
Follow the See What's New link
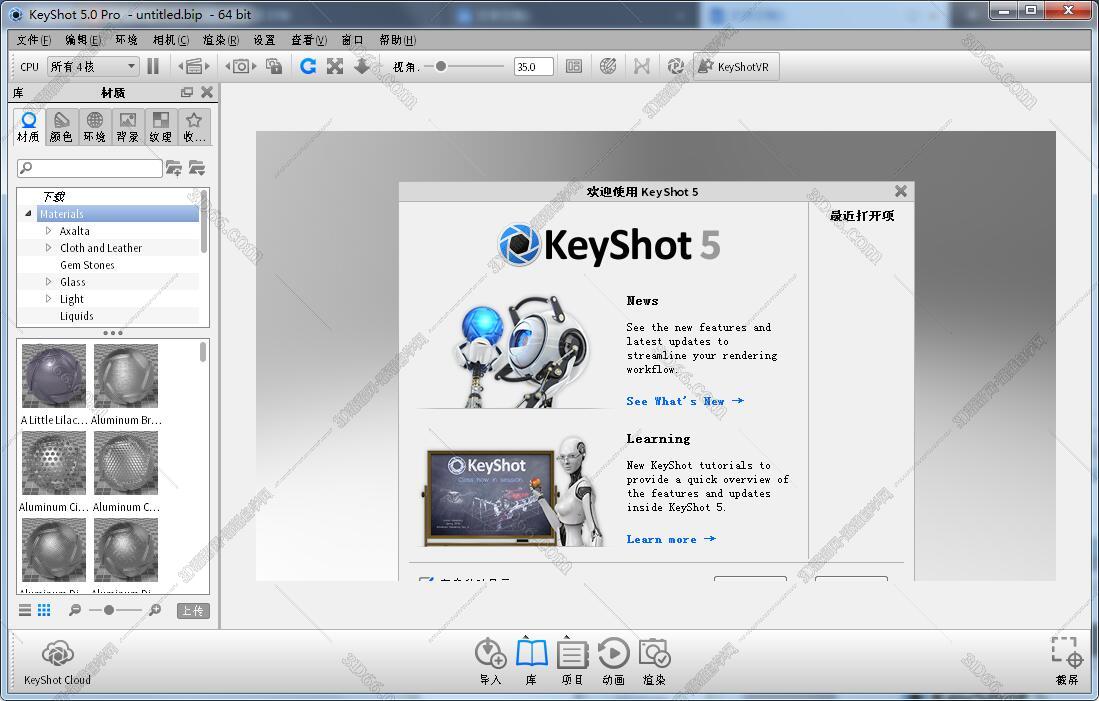(685, 401)
